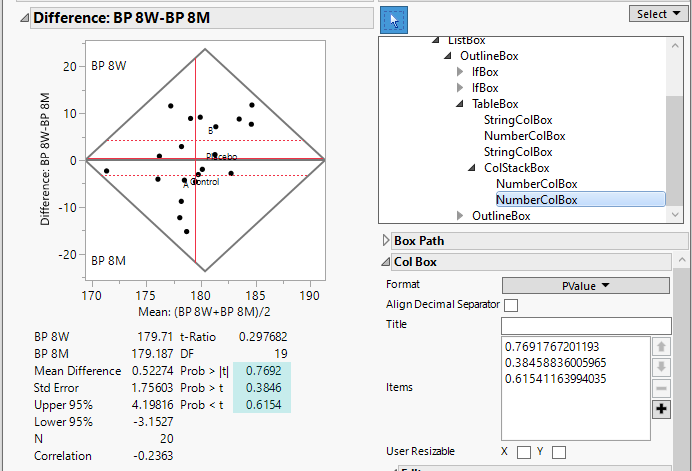Click into the Title input field
Screen dimensions: 692x471
(587, 325)
